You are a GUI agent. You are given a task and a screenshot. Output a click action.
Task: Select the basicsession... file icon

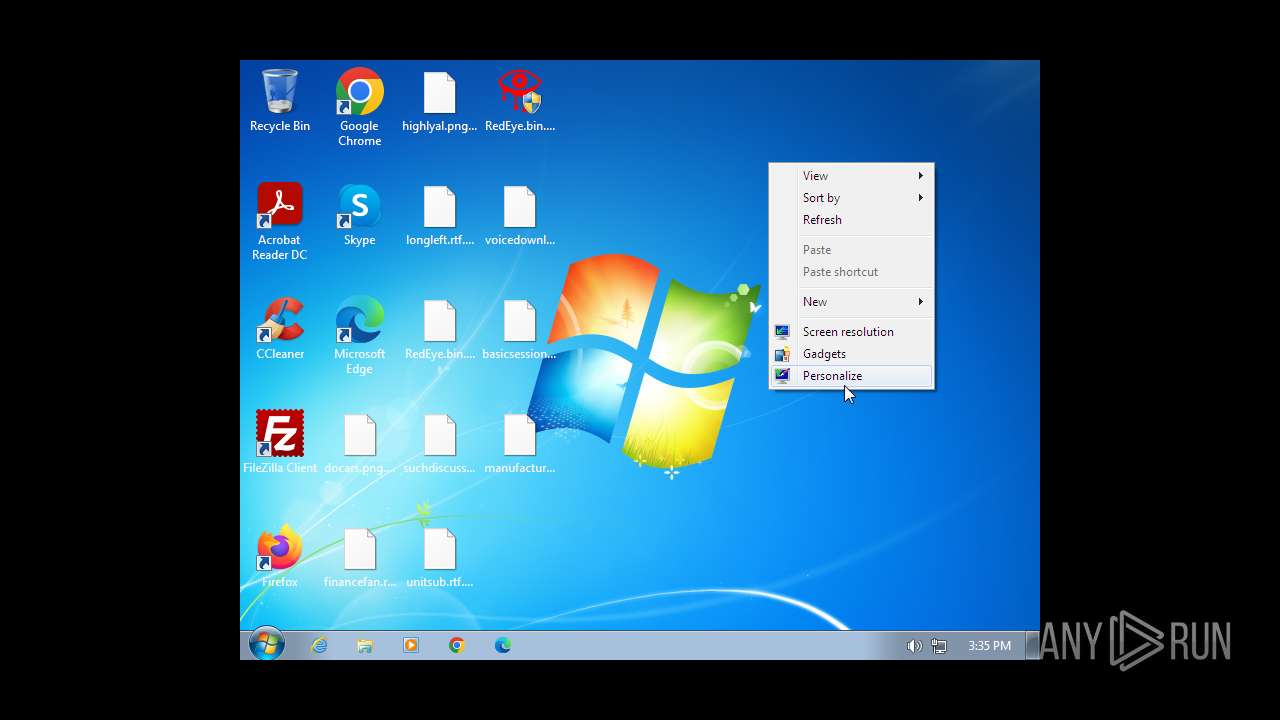(x=519, y=328)
